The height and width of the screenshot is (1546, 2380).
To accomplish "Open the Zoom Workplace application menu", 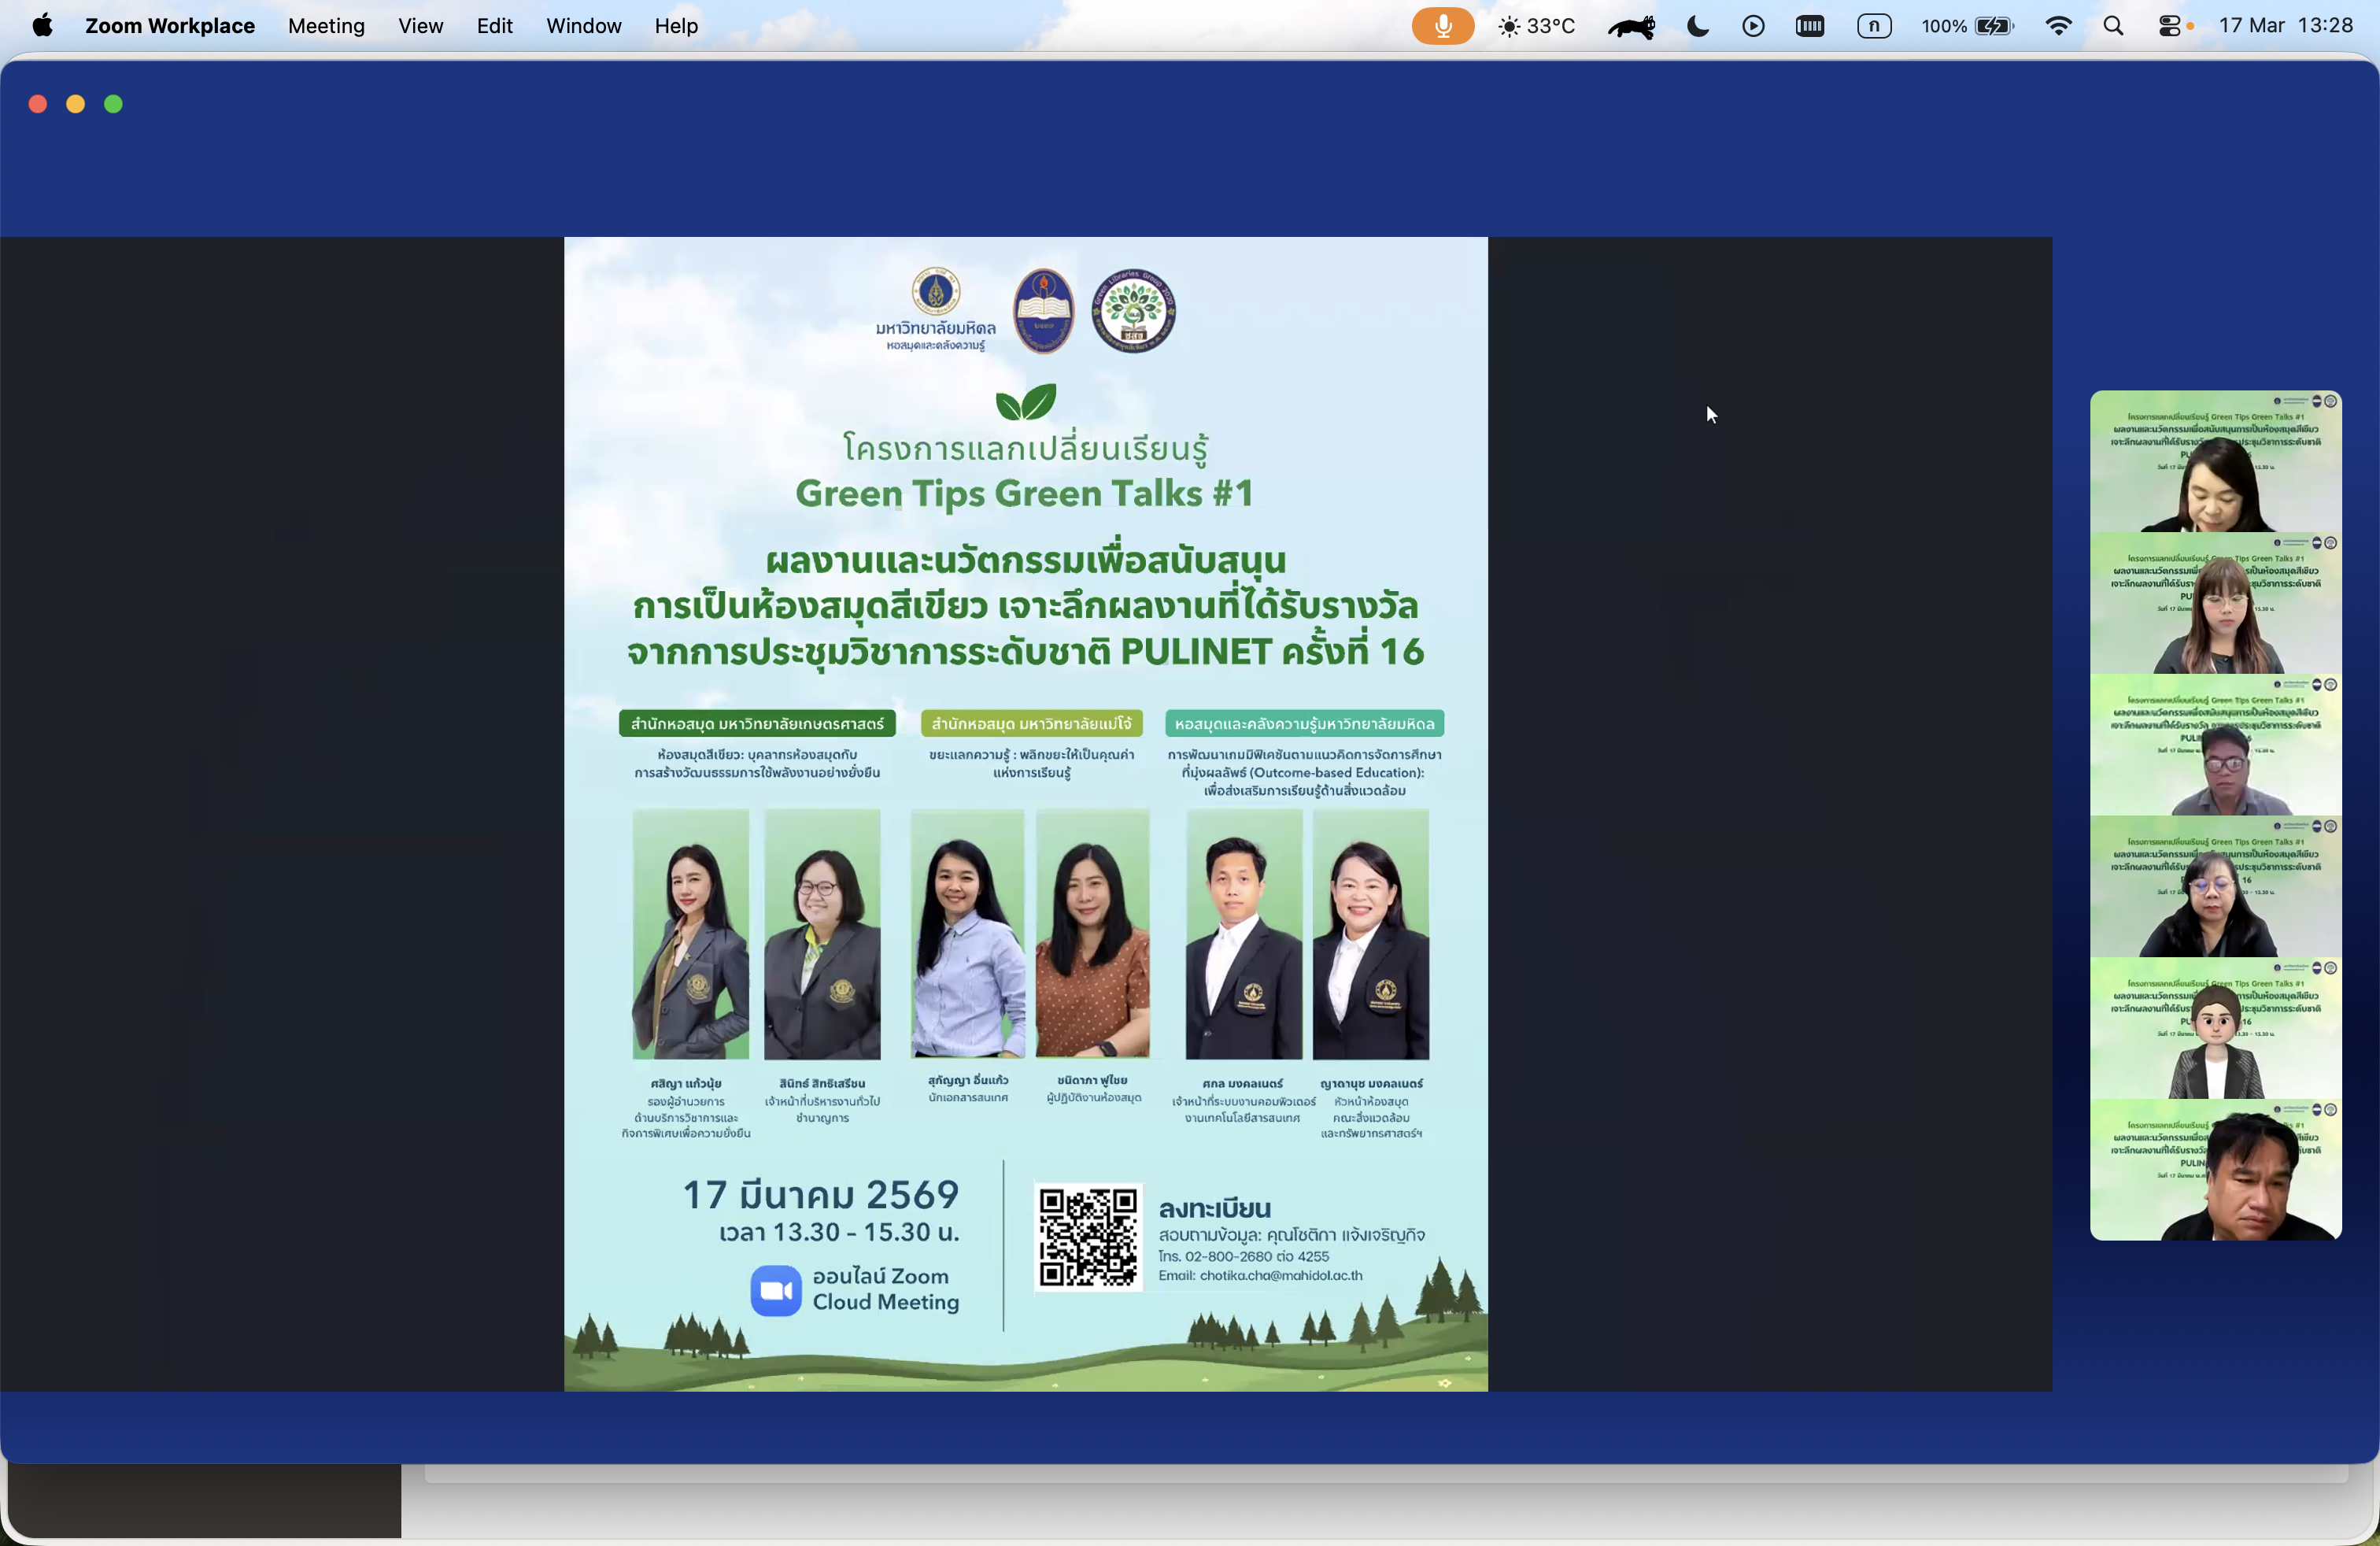I will coord(169,26).
